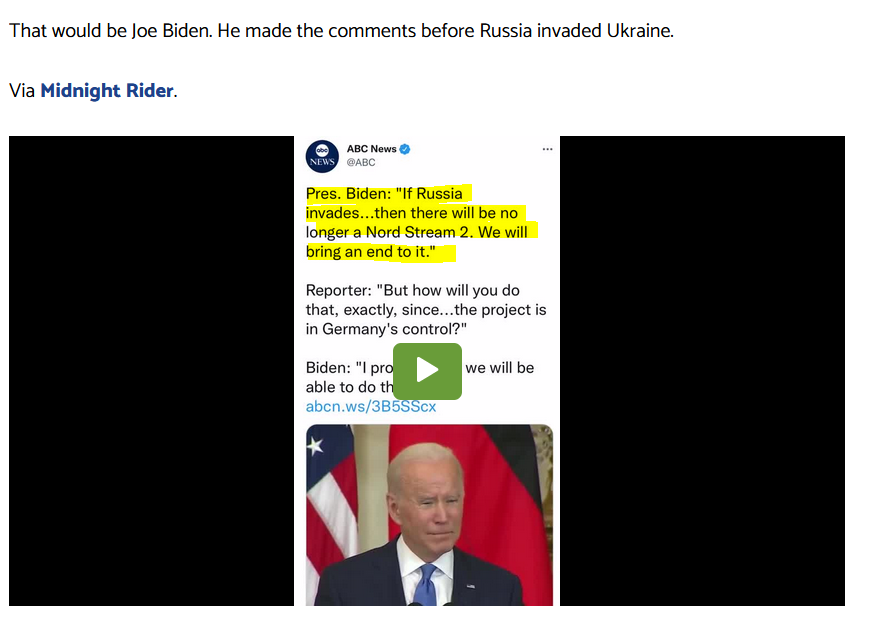Select the ABC News account name
The height and width of the screenshot is (618, 888).
pyautogui.click(x=372, y=149)
